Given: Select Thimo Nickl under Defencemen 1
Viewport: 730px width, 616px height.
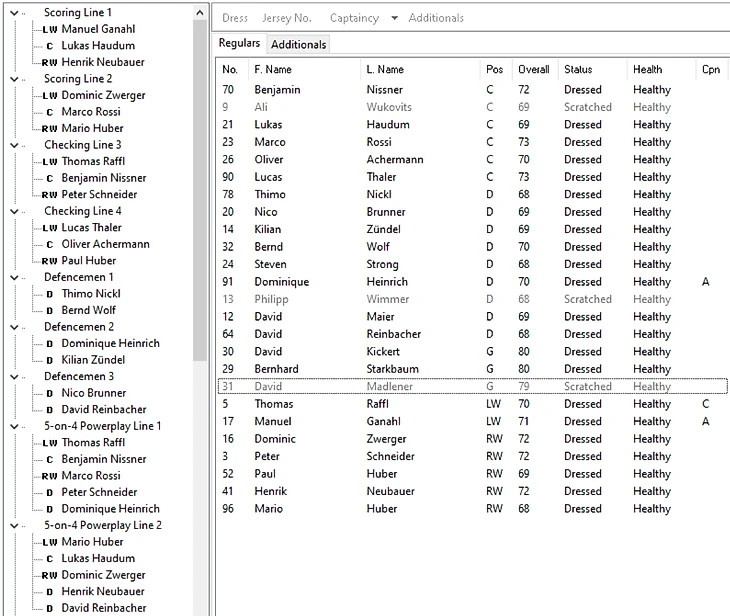Looking at the screenshot, I should (90, 294).
